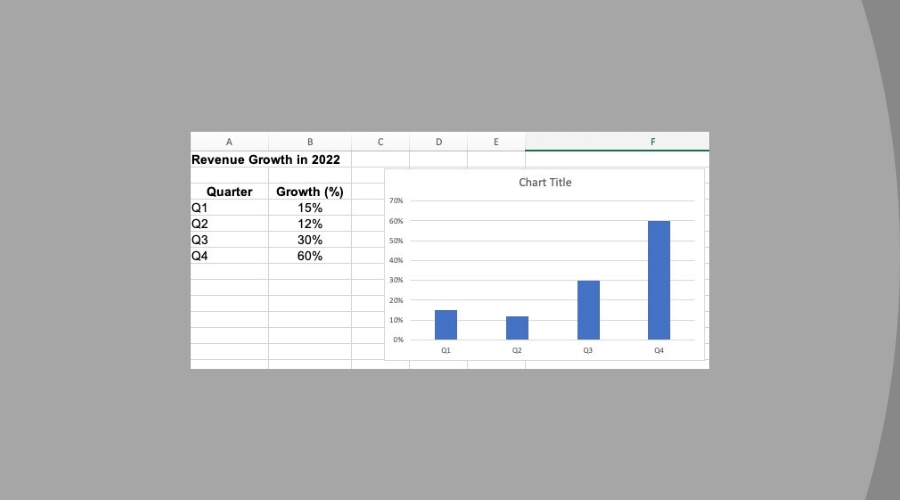Select column A header
The height and width of the screenshot is (500, 900).
coord(229,142)
